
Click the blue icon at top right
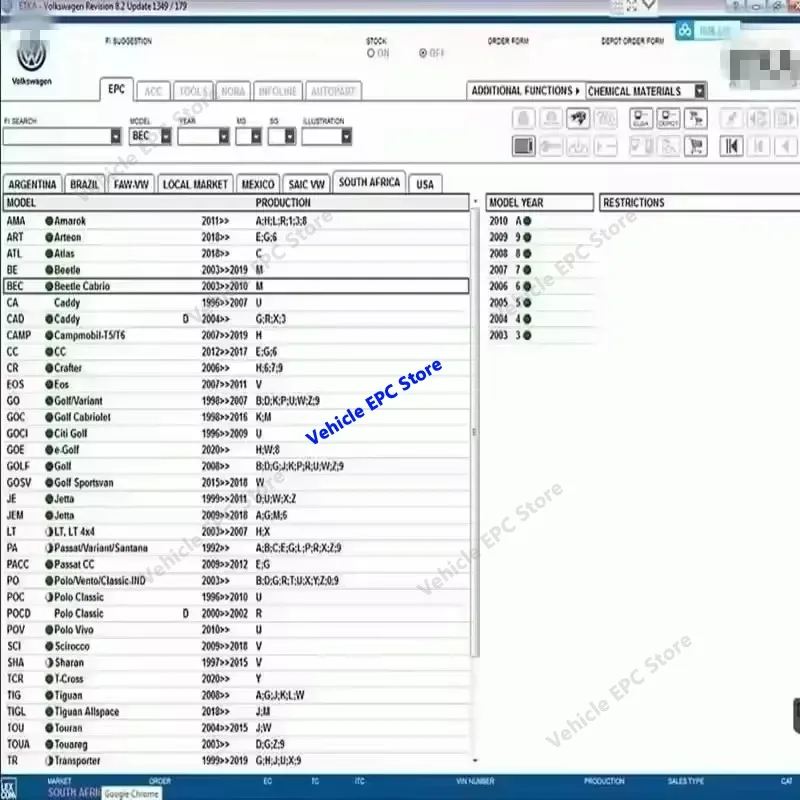tap(685, 30)
